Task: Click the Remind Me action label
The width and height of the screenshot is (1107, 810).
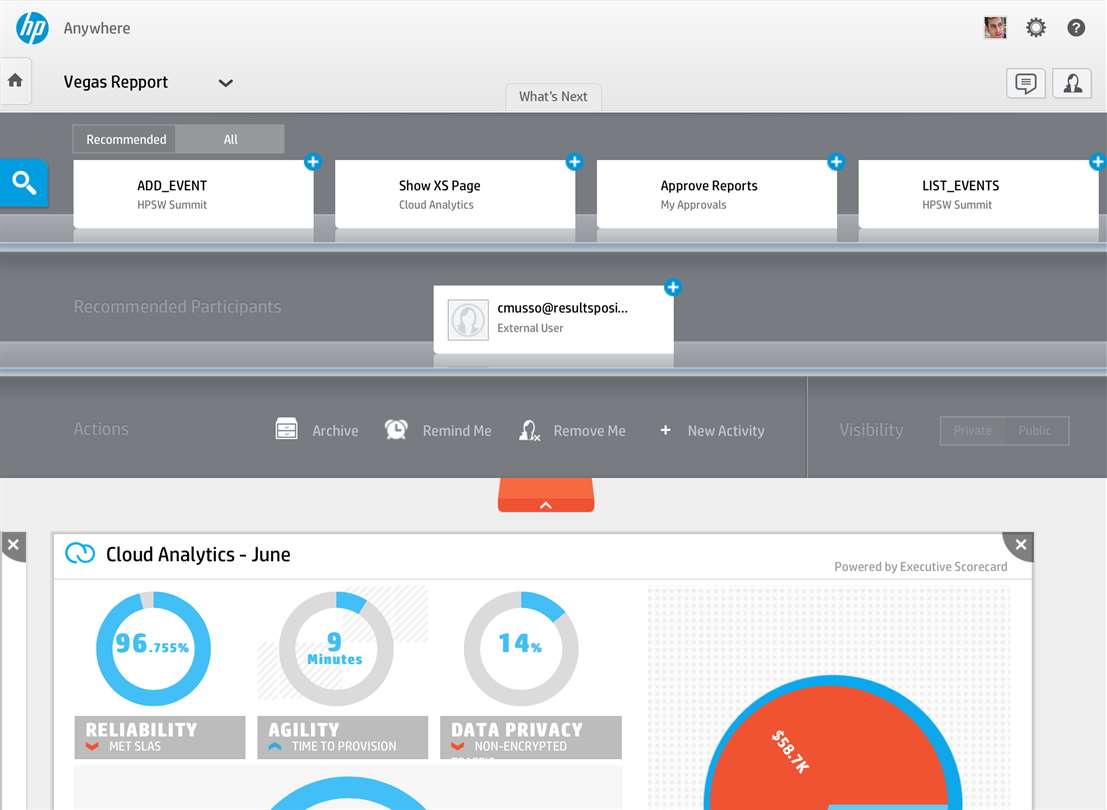Action: click(x=457, y=431)
